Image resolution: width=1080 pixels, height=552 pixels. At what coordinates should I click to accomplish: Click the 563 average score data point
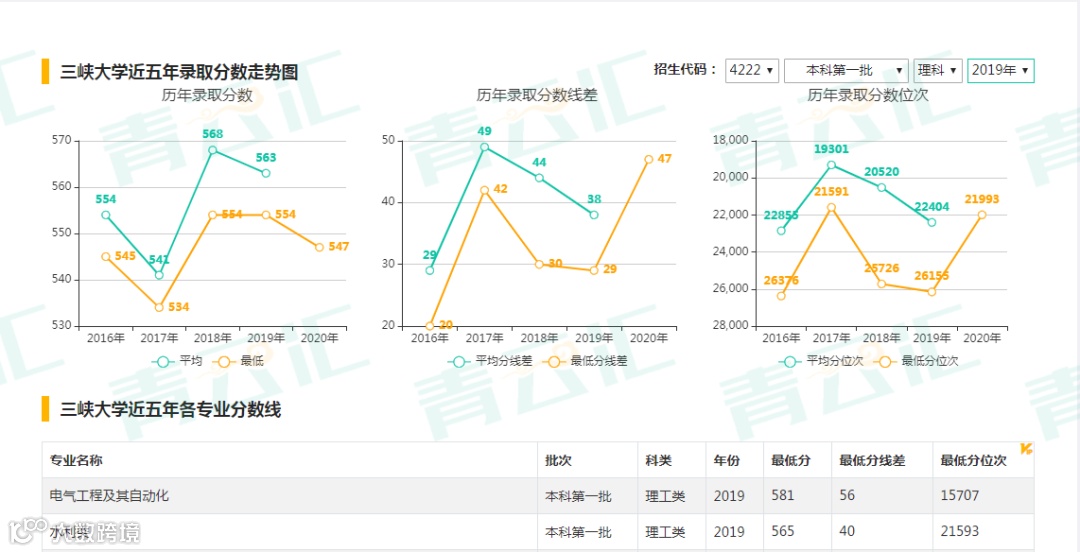point(266,173)
